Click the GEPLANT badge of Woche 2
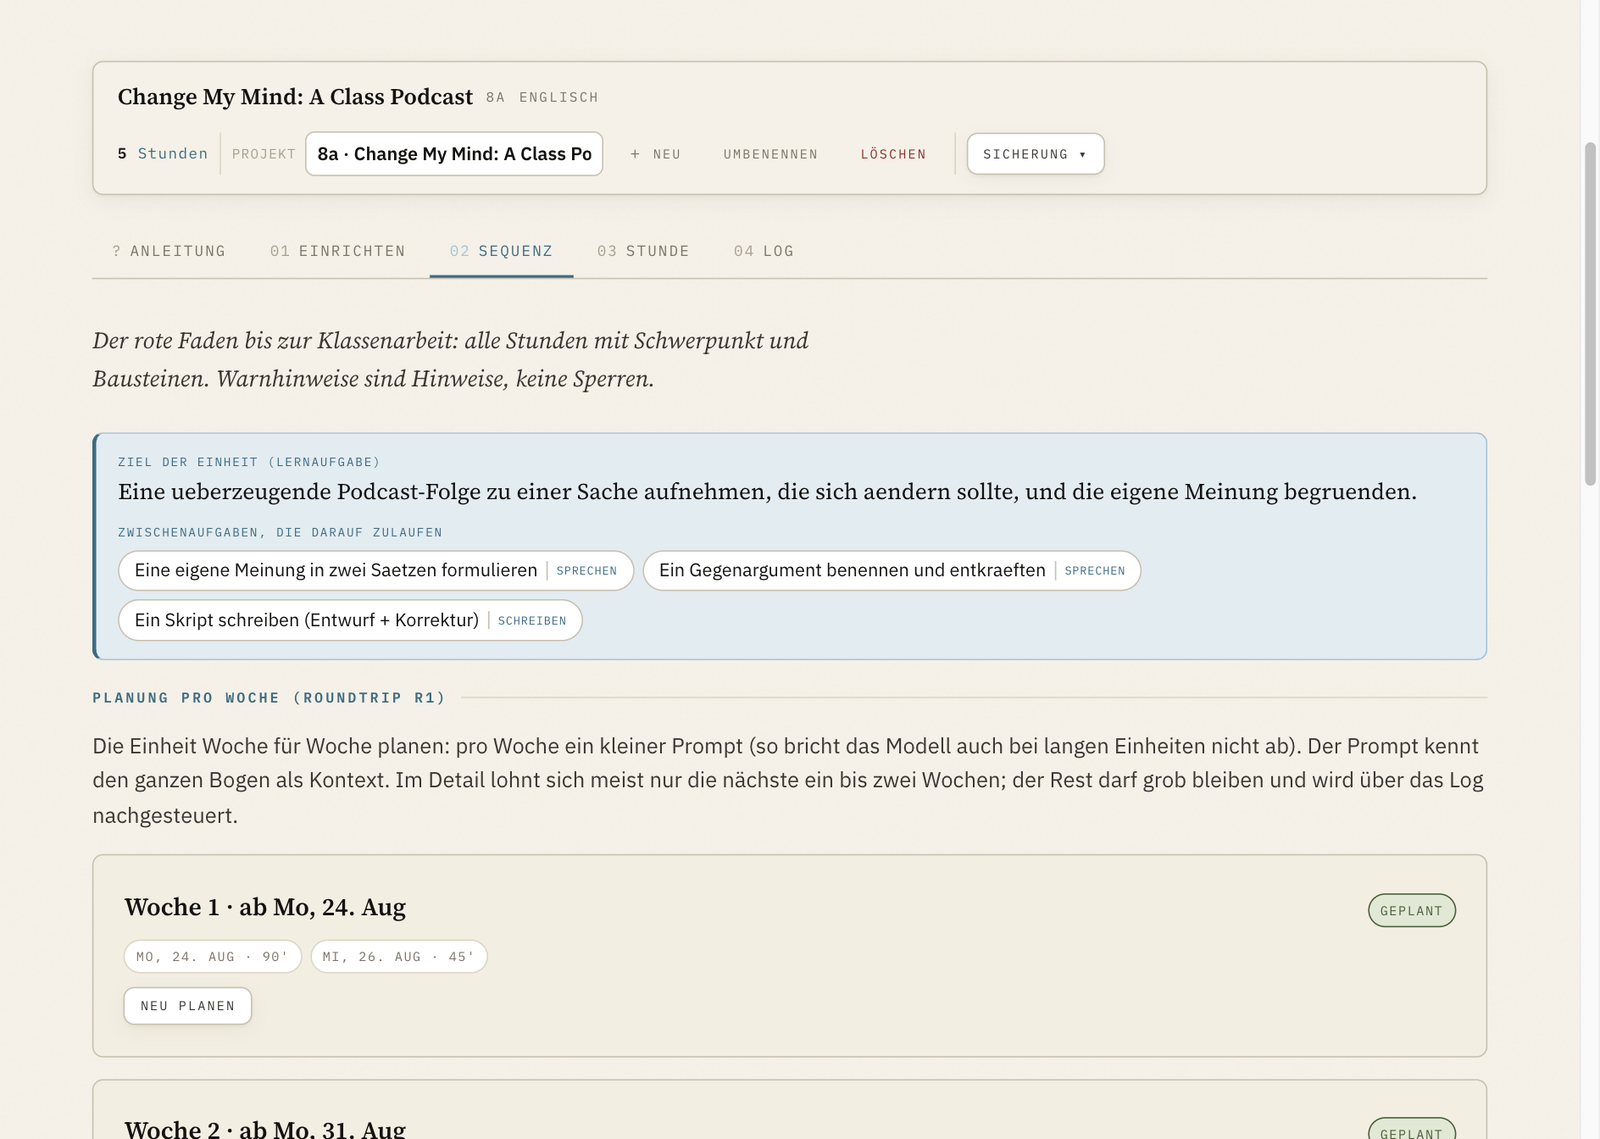The width and height of the screenshot is (1600, 1139). [1411, 1130]
